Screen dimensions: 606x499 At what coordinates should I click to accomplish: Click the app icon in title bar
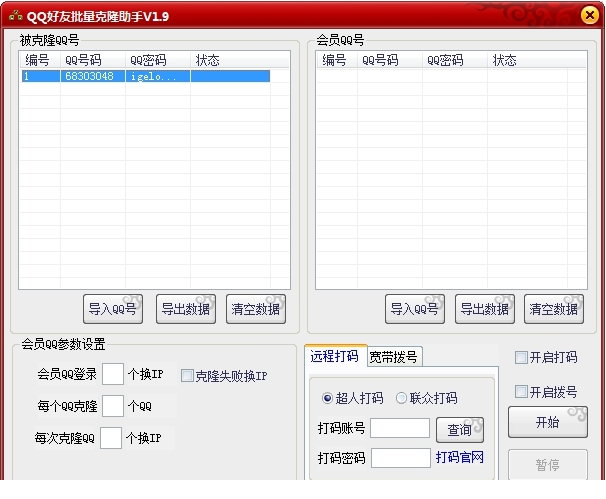click(x=15, y=16)
